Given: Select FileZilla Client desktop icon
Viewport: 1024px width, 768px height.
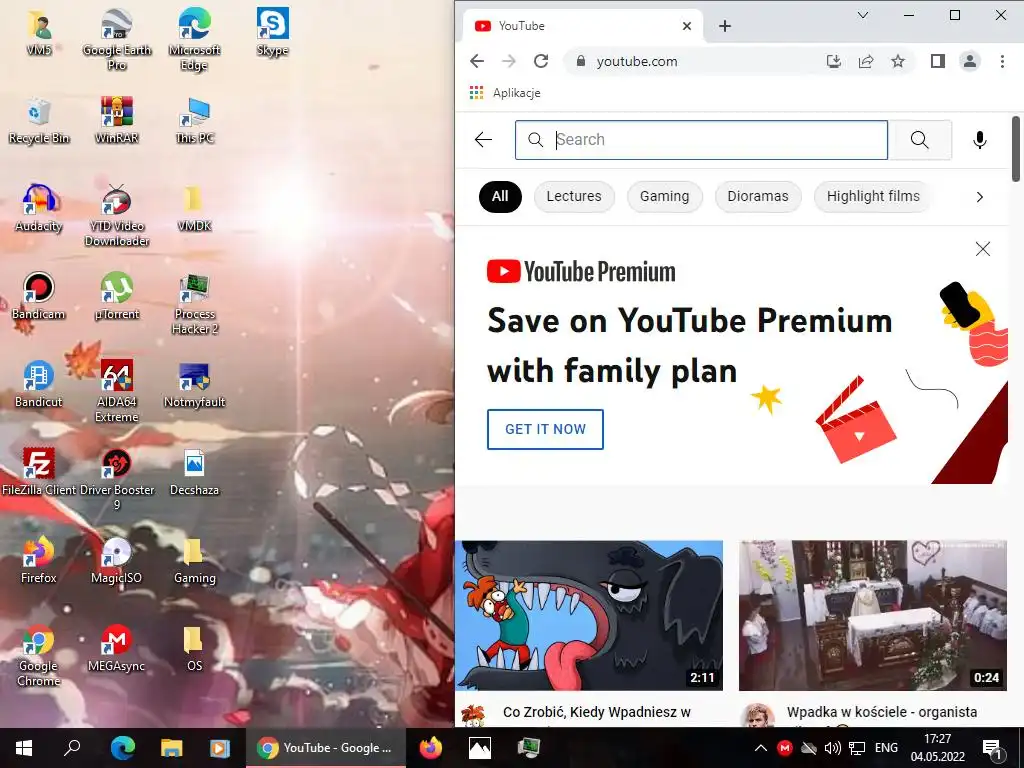Looking at the screenshot, I should tap(39, 473).
